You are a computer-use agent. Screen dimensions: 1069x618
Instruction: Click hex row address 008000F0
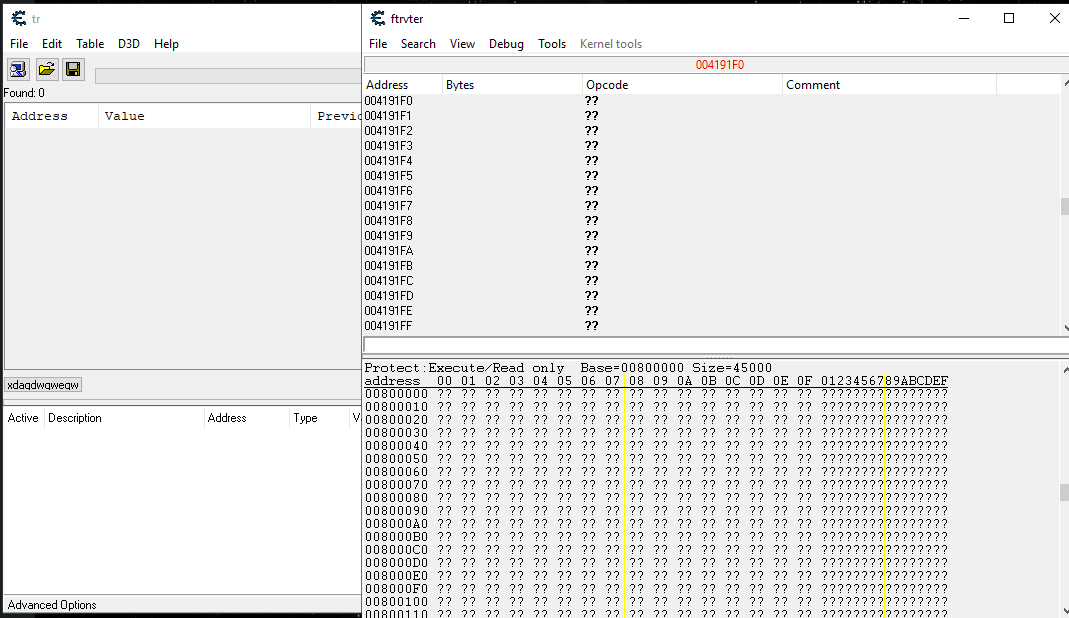pyautogui.click(x=396, y=589)
